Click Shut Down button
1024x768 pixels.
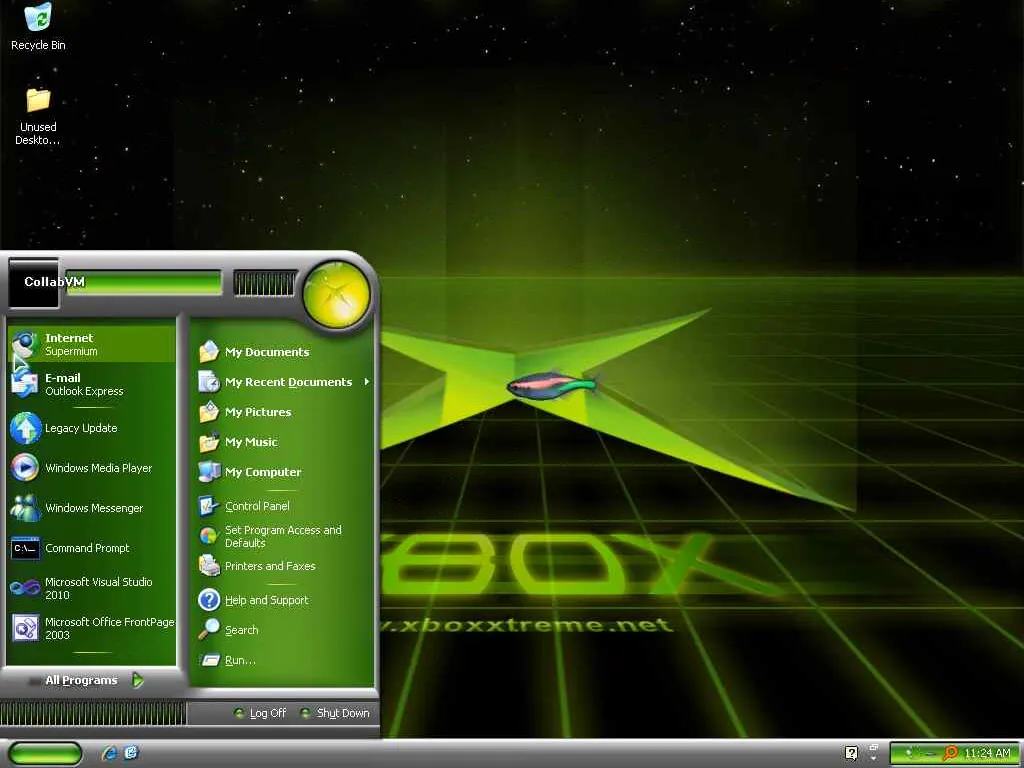[335, 713]
